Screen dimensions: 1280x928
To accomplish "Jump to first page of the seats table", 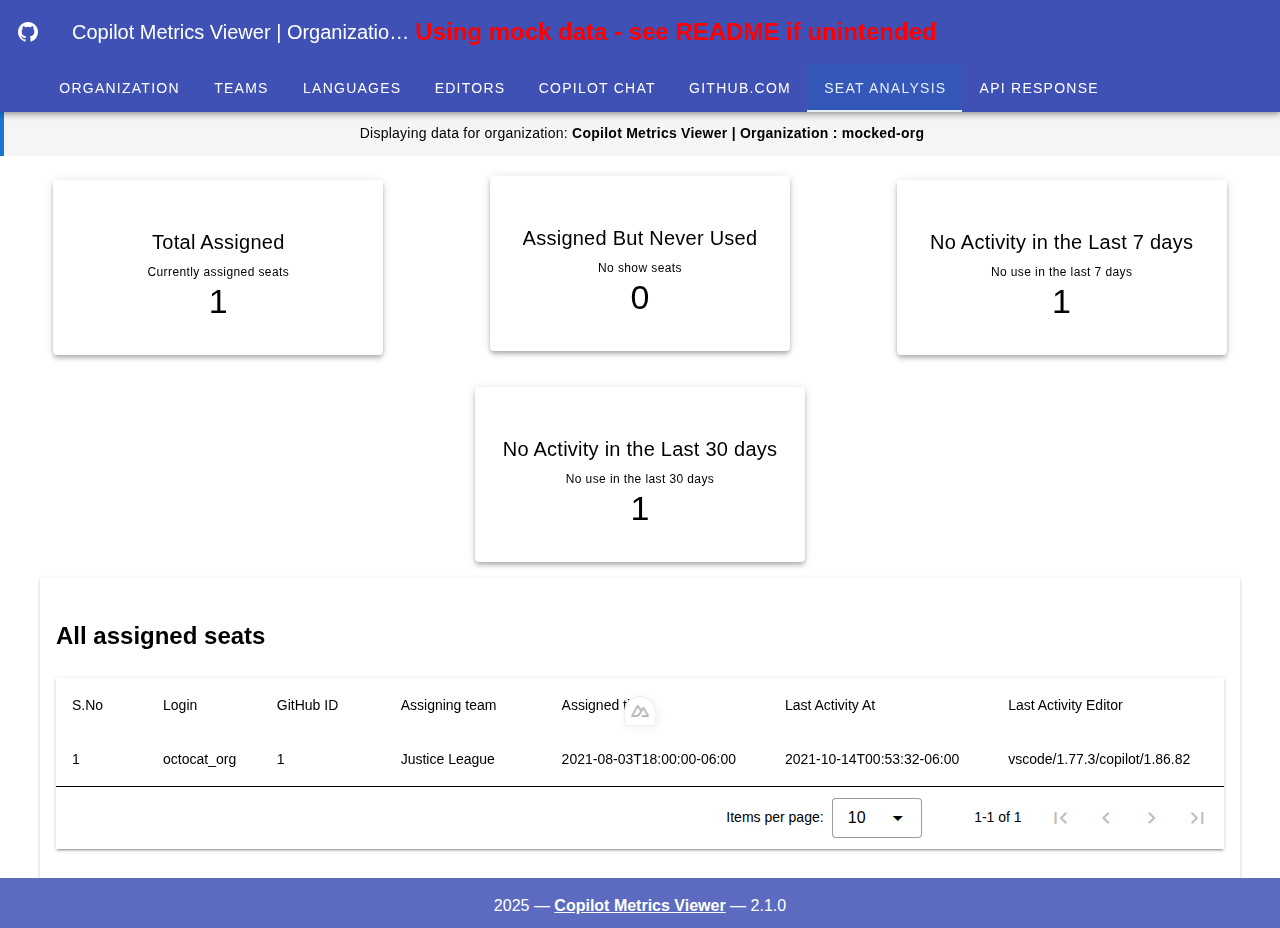I will 1058,817.
